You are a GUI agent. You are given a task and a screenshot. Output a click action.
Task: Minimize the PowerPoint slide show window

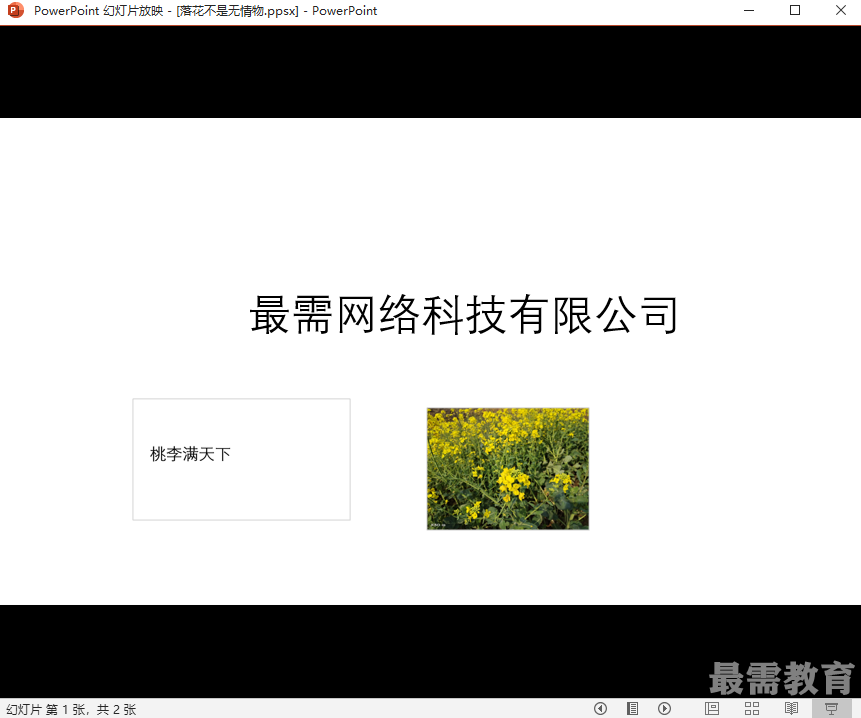coord(749,10)
